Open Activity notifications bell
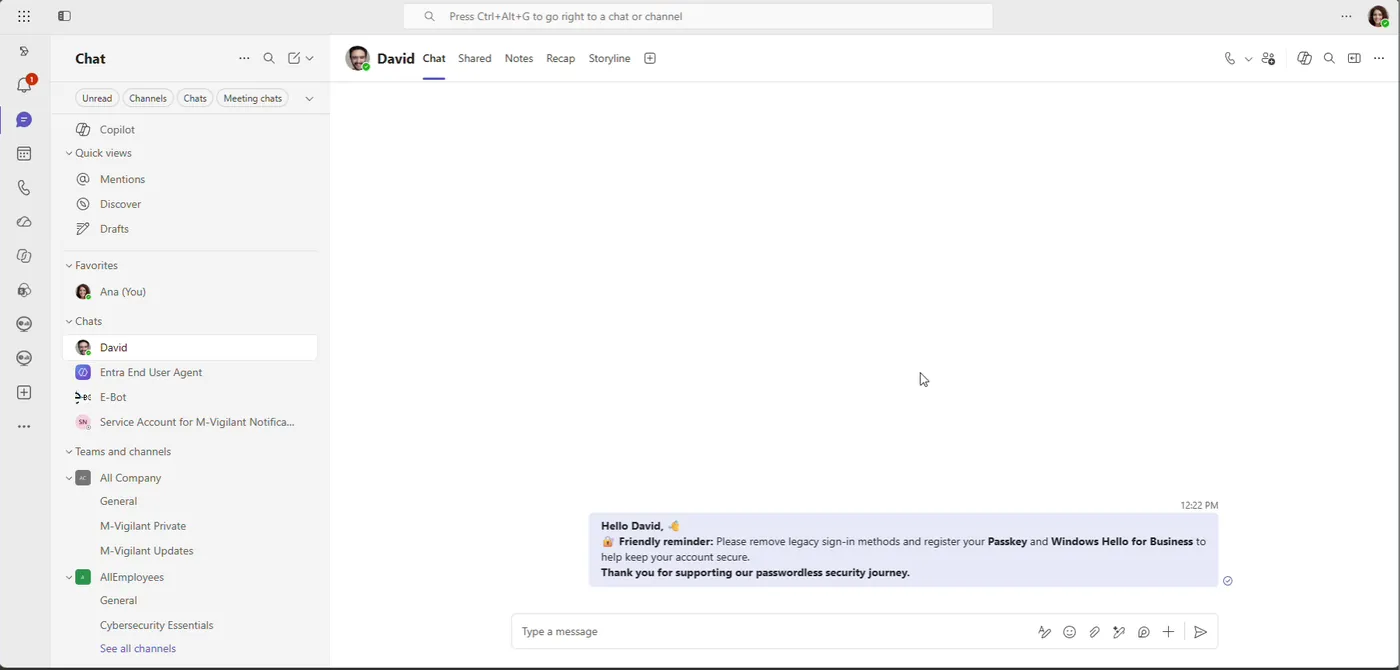 25,85
